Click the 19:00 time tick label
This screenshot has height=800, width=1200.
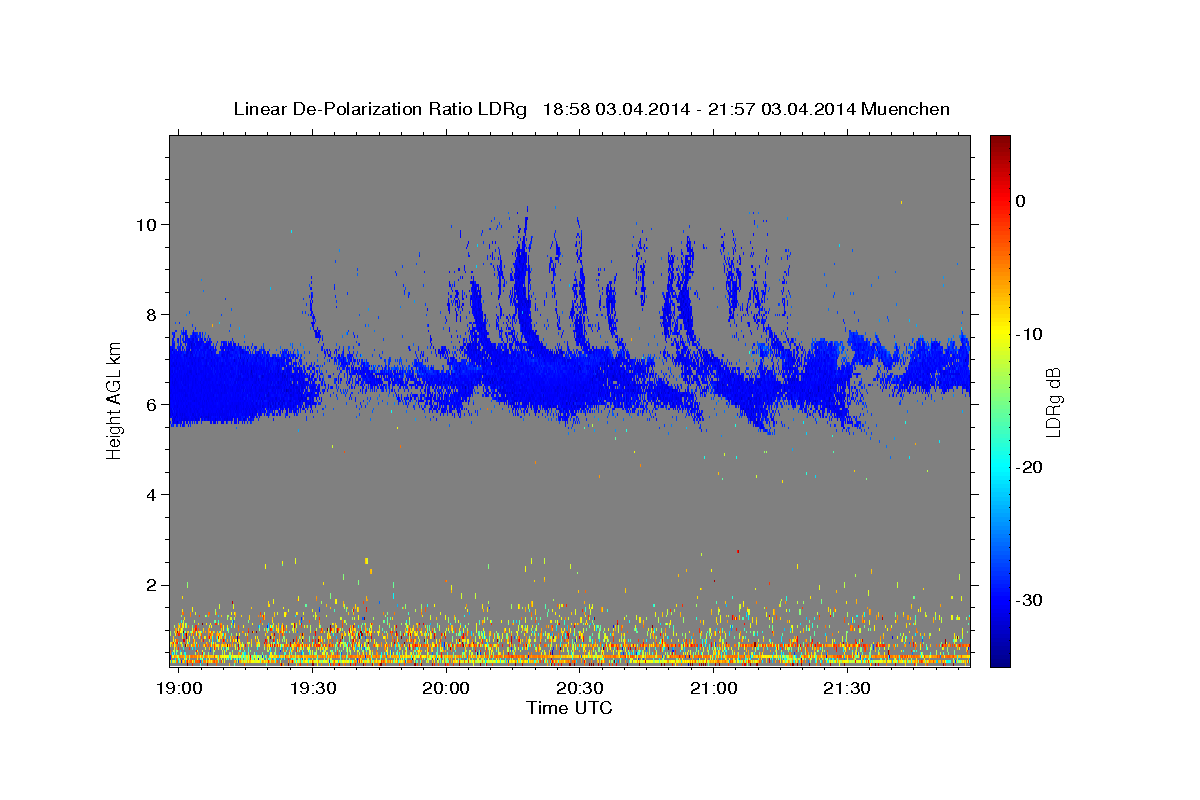click(x=180, y=689)
